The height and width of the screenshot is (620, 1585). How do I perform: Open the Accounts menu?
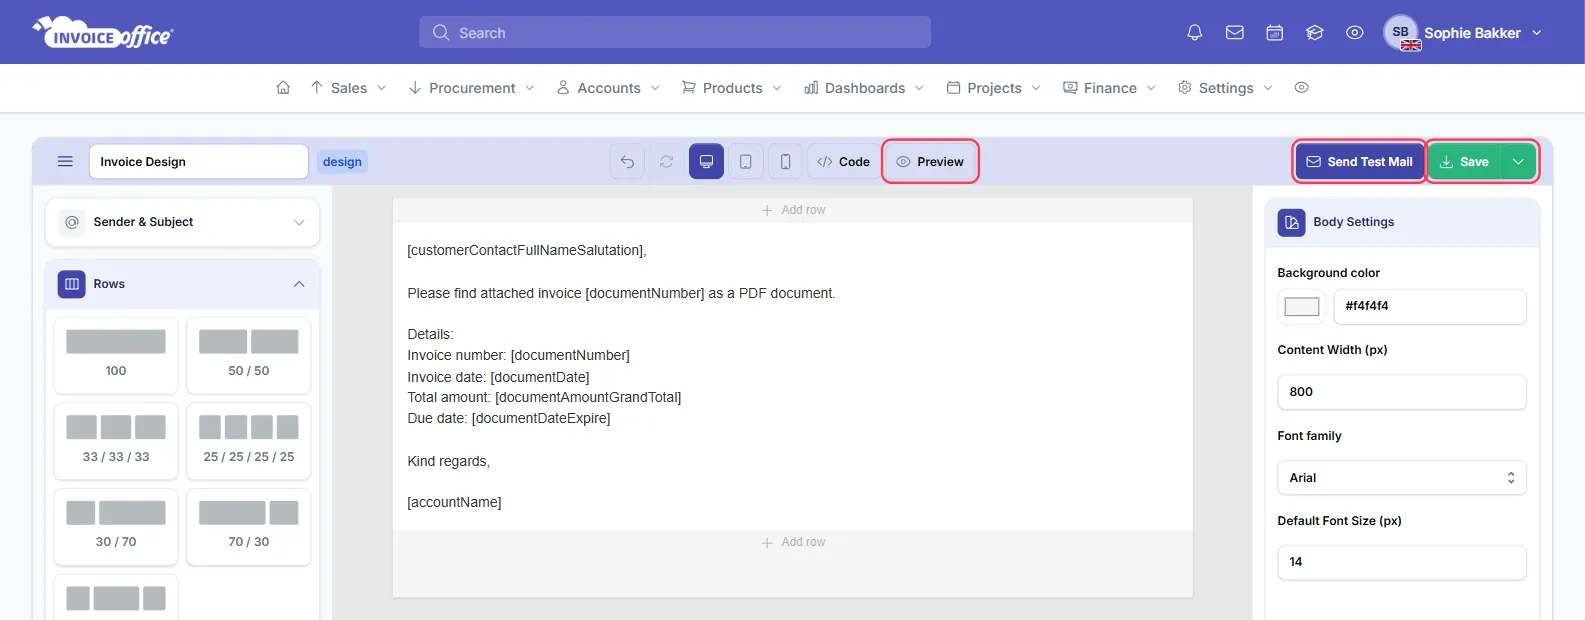click(x=608, y=88)
